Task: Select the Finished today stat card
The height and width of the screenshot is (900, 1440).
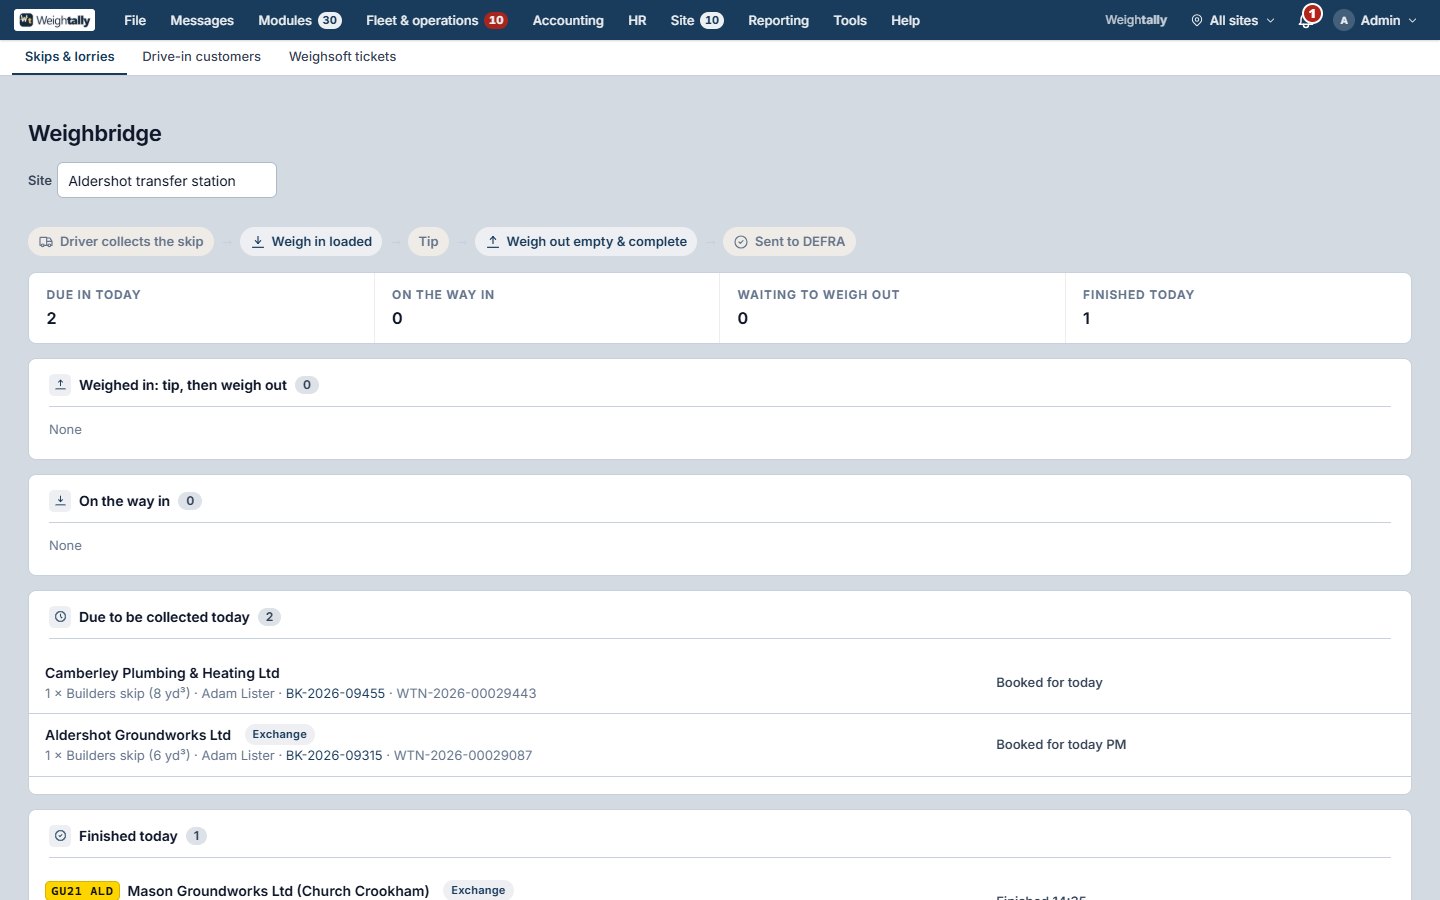Action: (1238, 308)
